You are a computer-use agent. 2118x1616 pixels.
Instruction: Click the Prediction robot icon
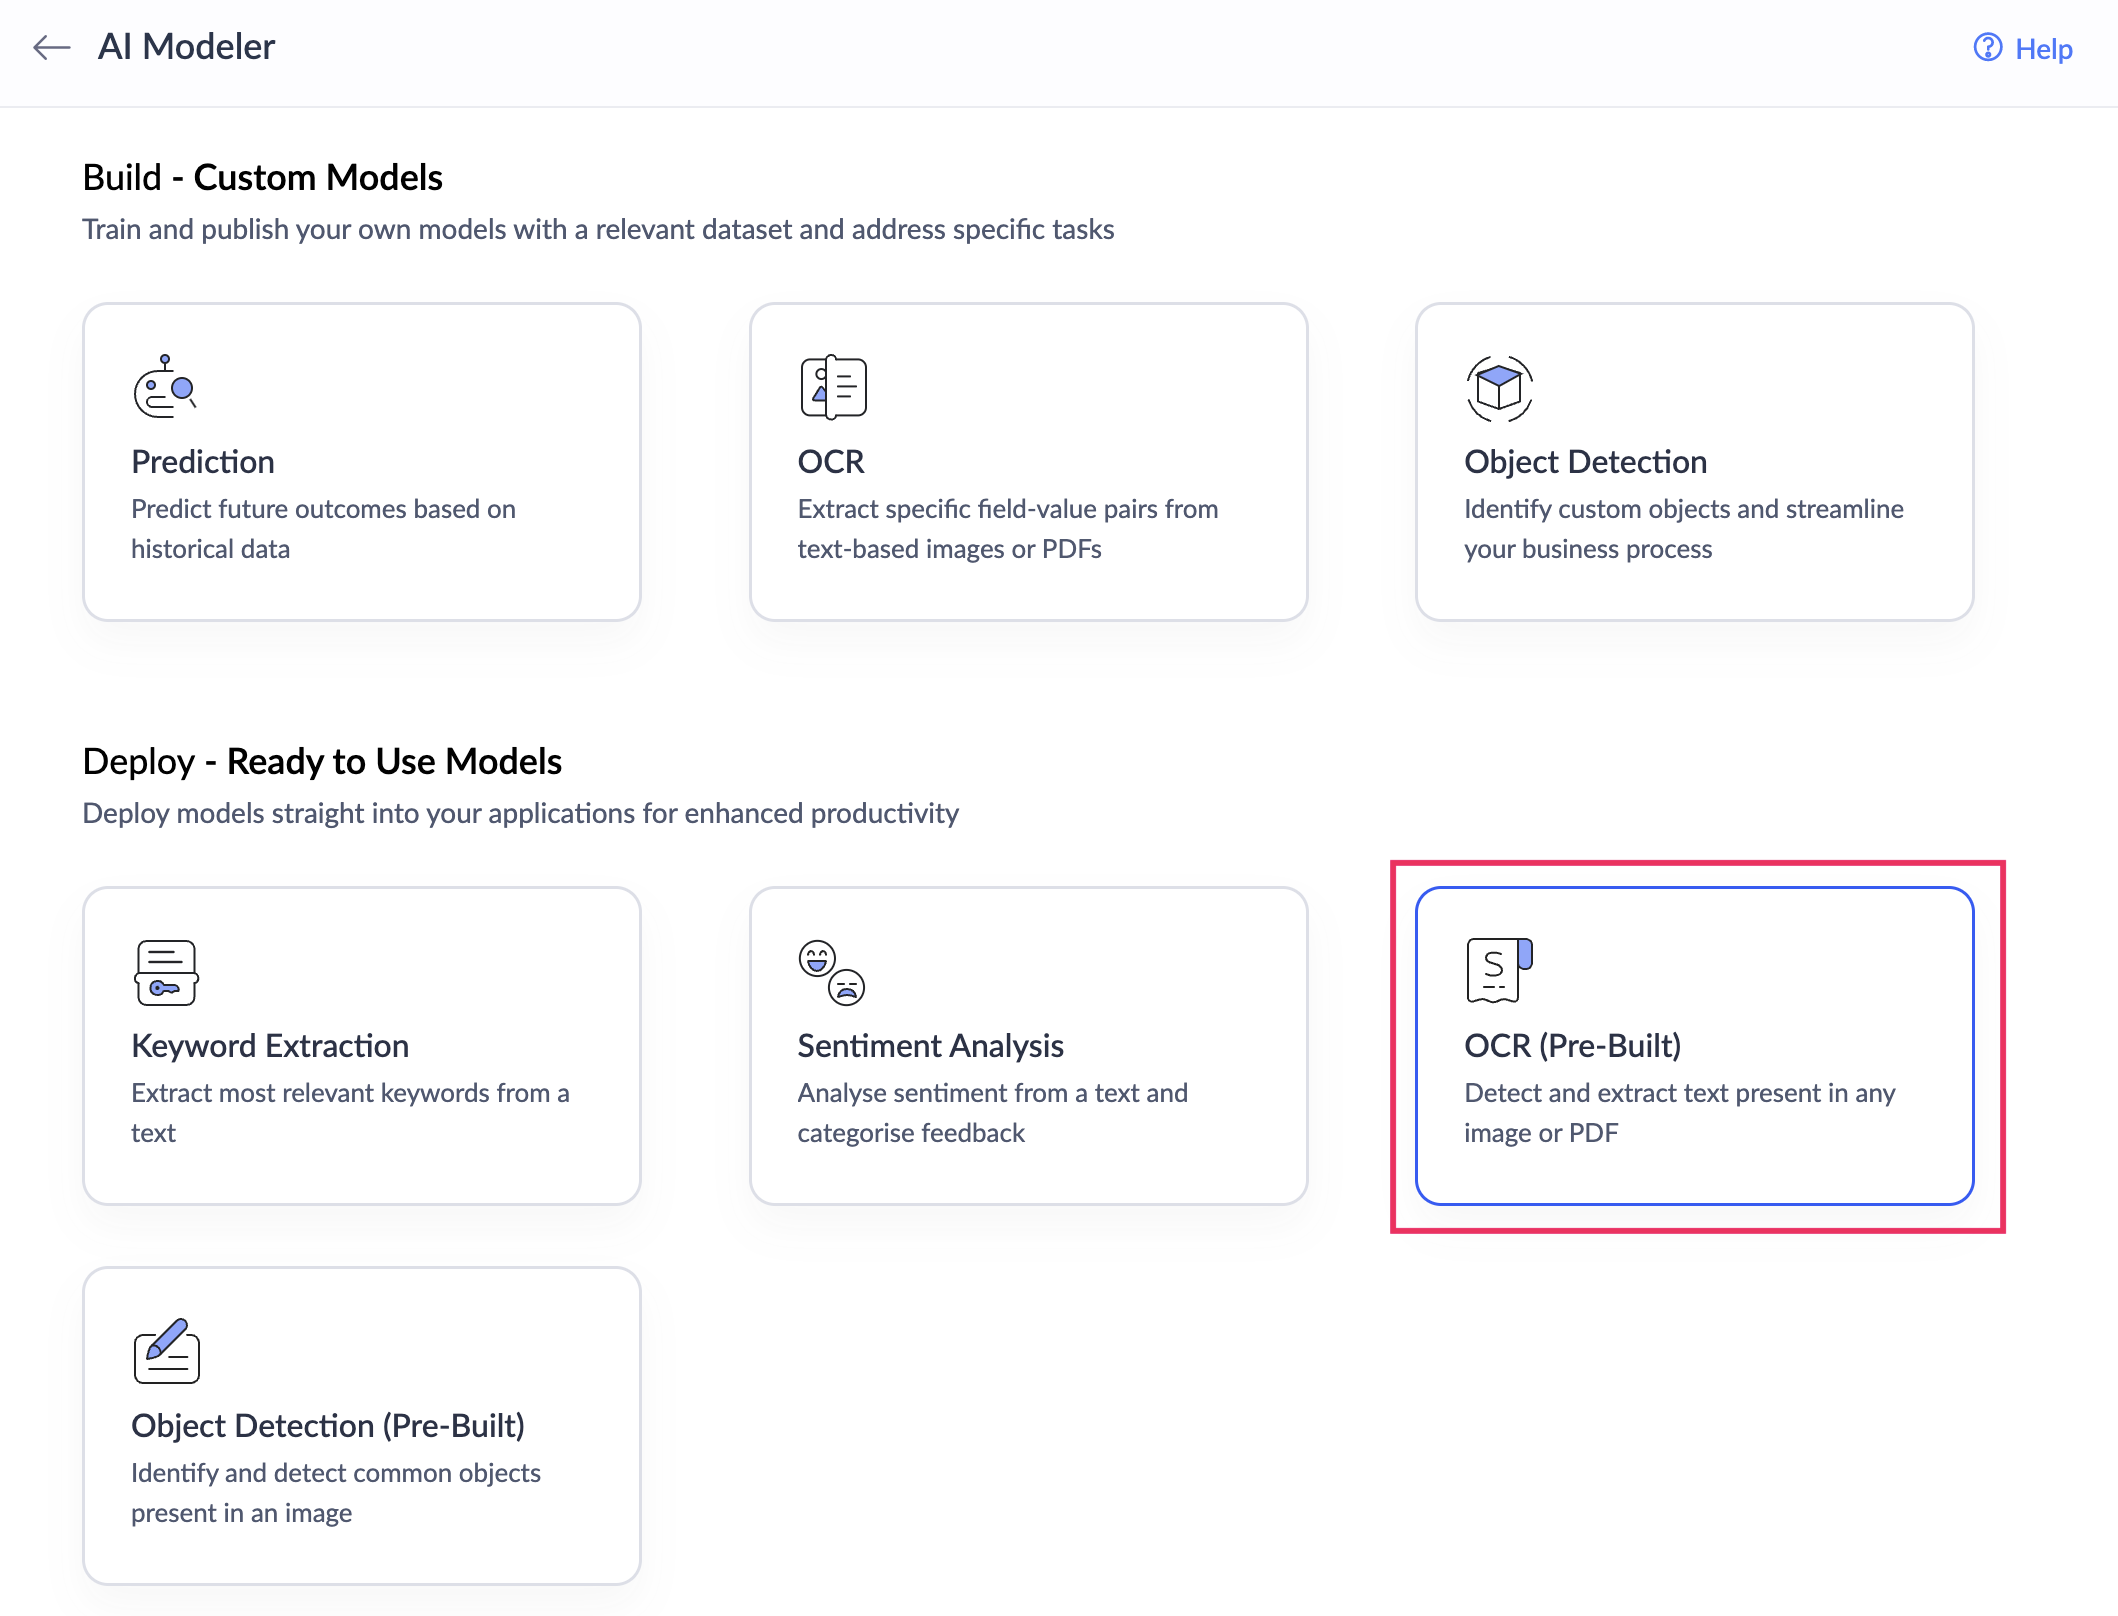pos(165,387)
